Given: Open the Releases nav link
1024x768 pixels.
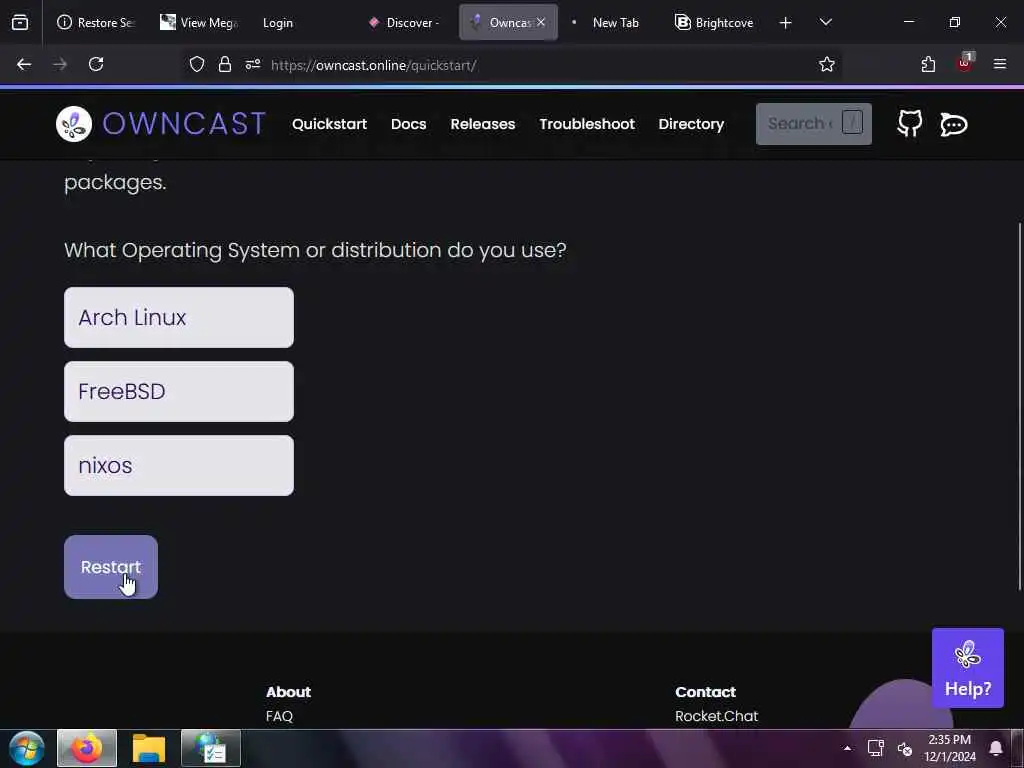Looking at the screenshot, I should (x=483, y=124).
